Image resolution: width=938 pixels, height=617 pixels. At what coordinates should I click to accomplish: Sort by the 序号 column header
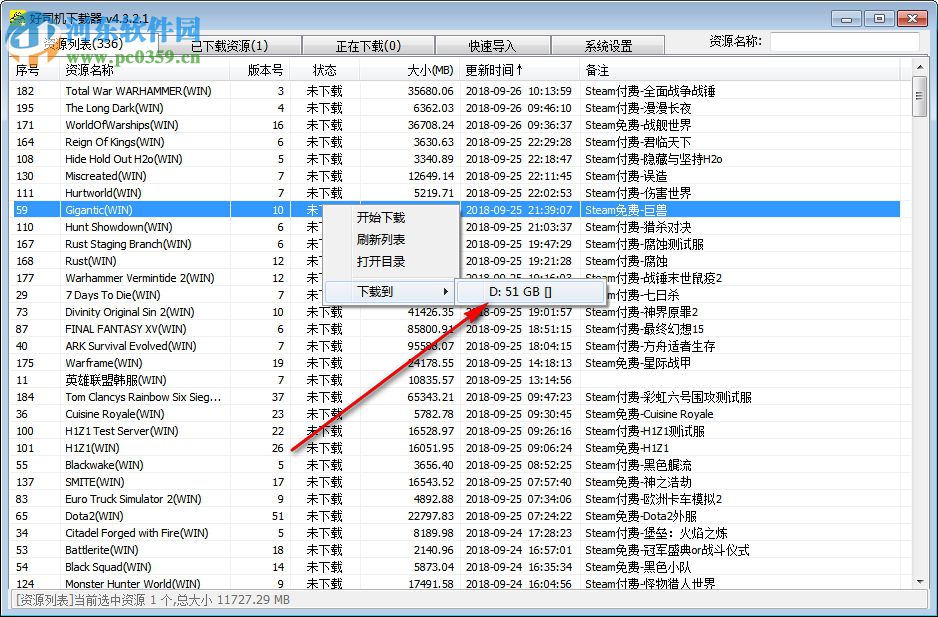(x=35, y=70)
